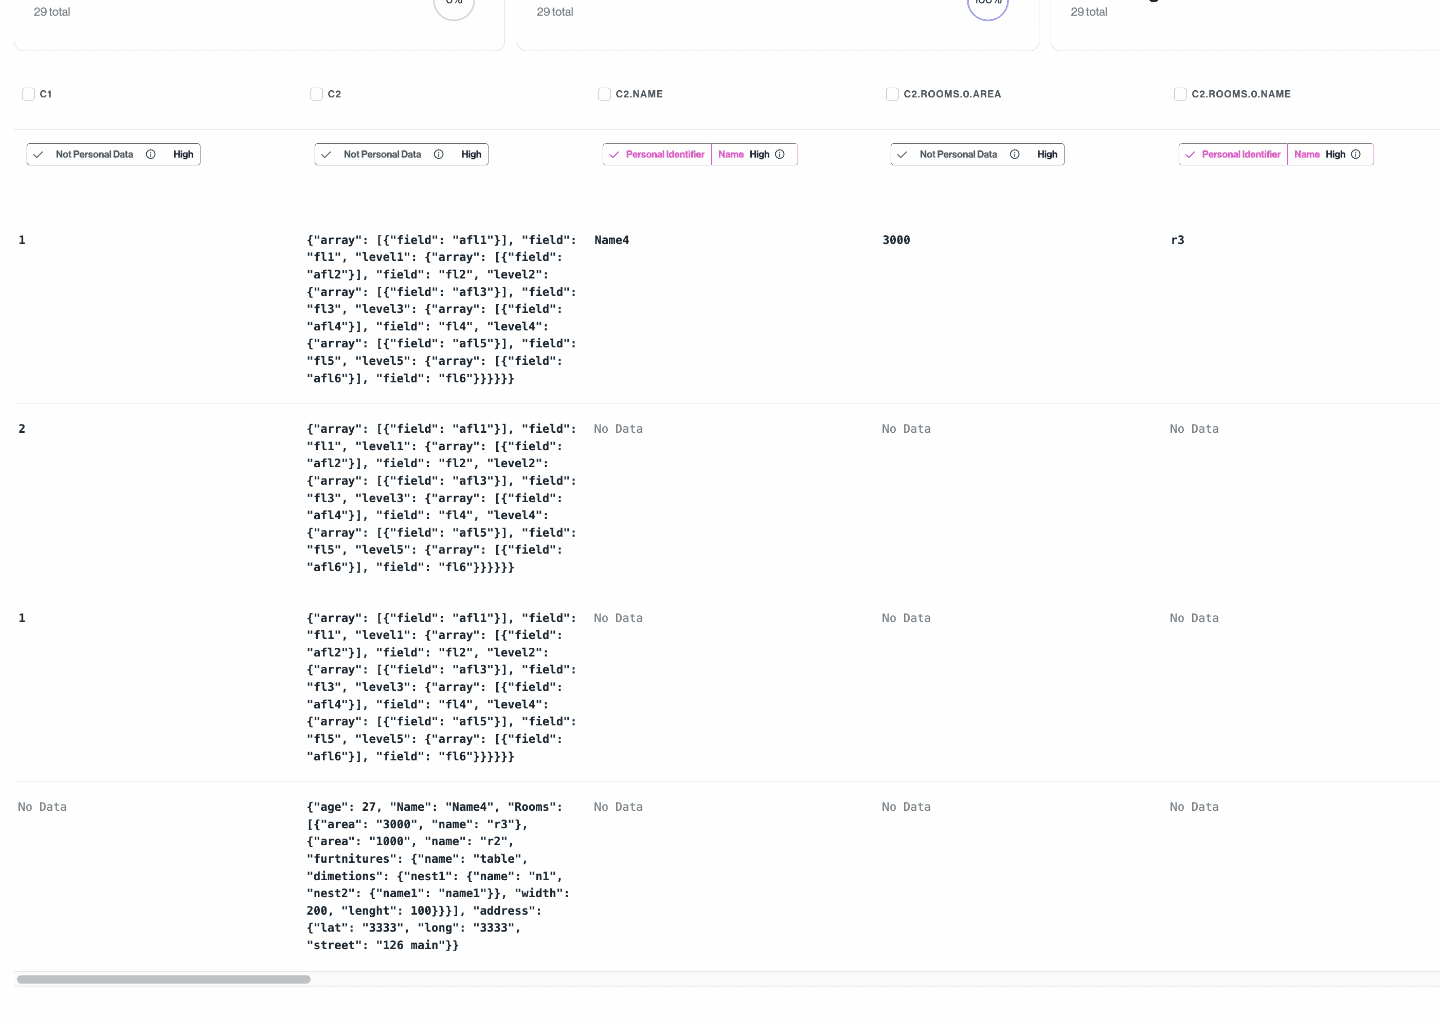
Task: Click the info icon beside High on C2.ROOMS.0.NAME chip
Action: coord(1356,154)
